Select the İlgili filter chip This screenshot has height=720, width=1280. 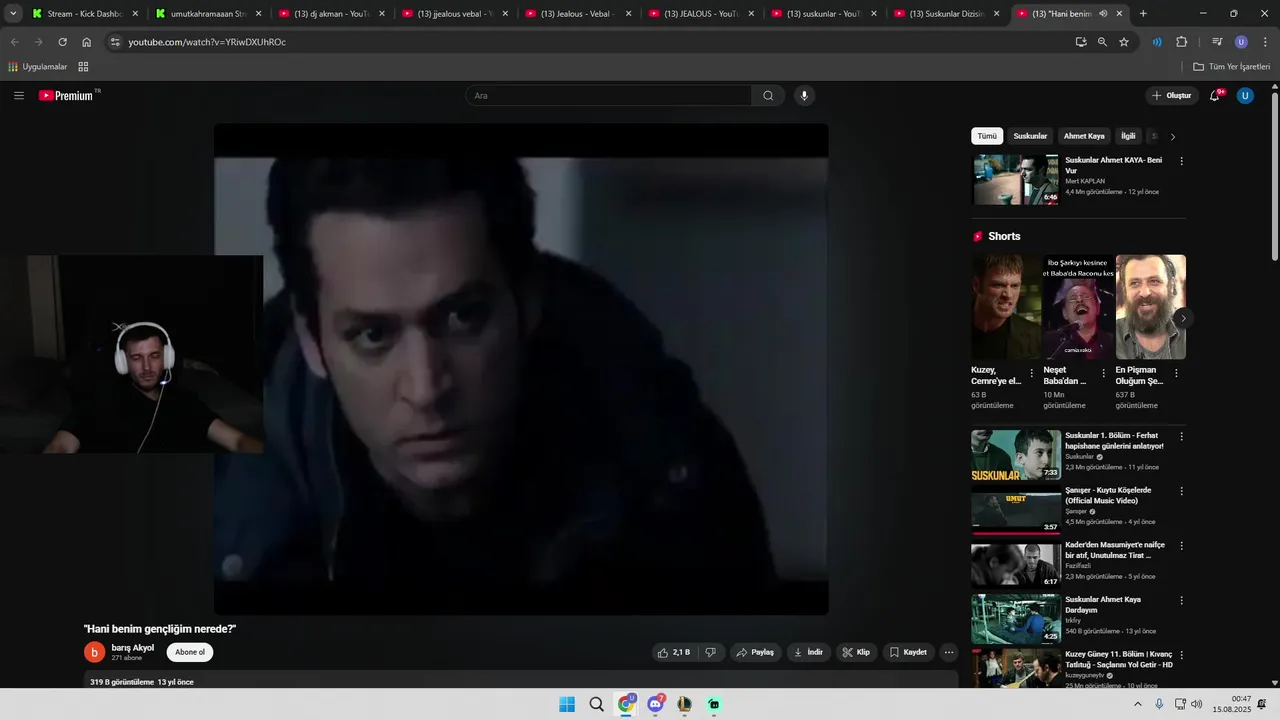click(1128, 136)
